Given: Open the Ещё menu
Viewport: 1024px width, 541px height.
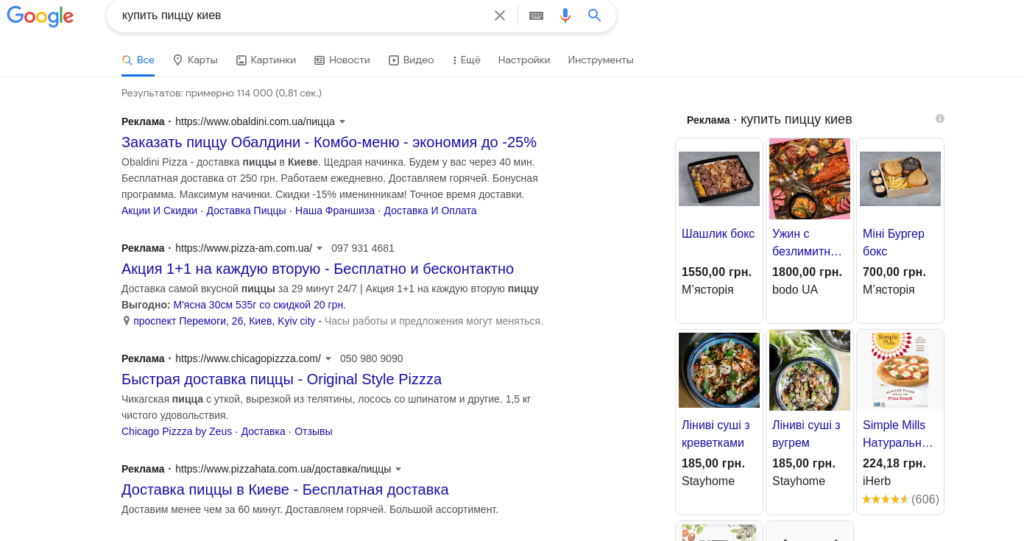Looking at the screenshot, I should click(x=466, y=60).
